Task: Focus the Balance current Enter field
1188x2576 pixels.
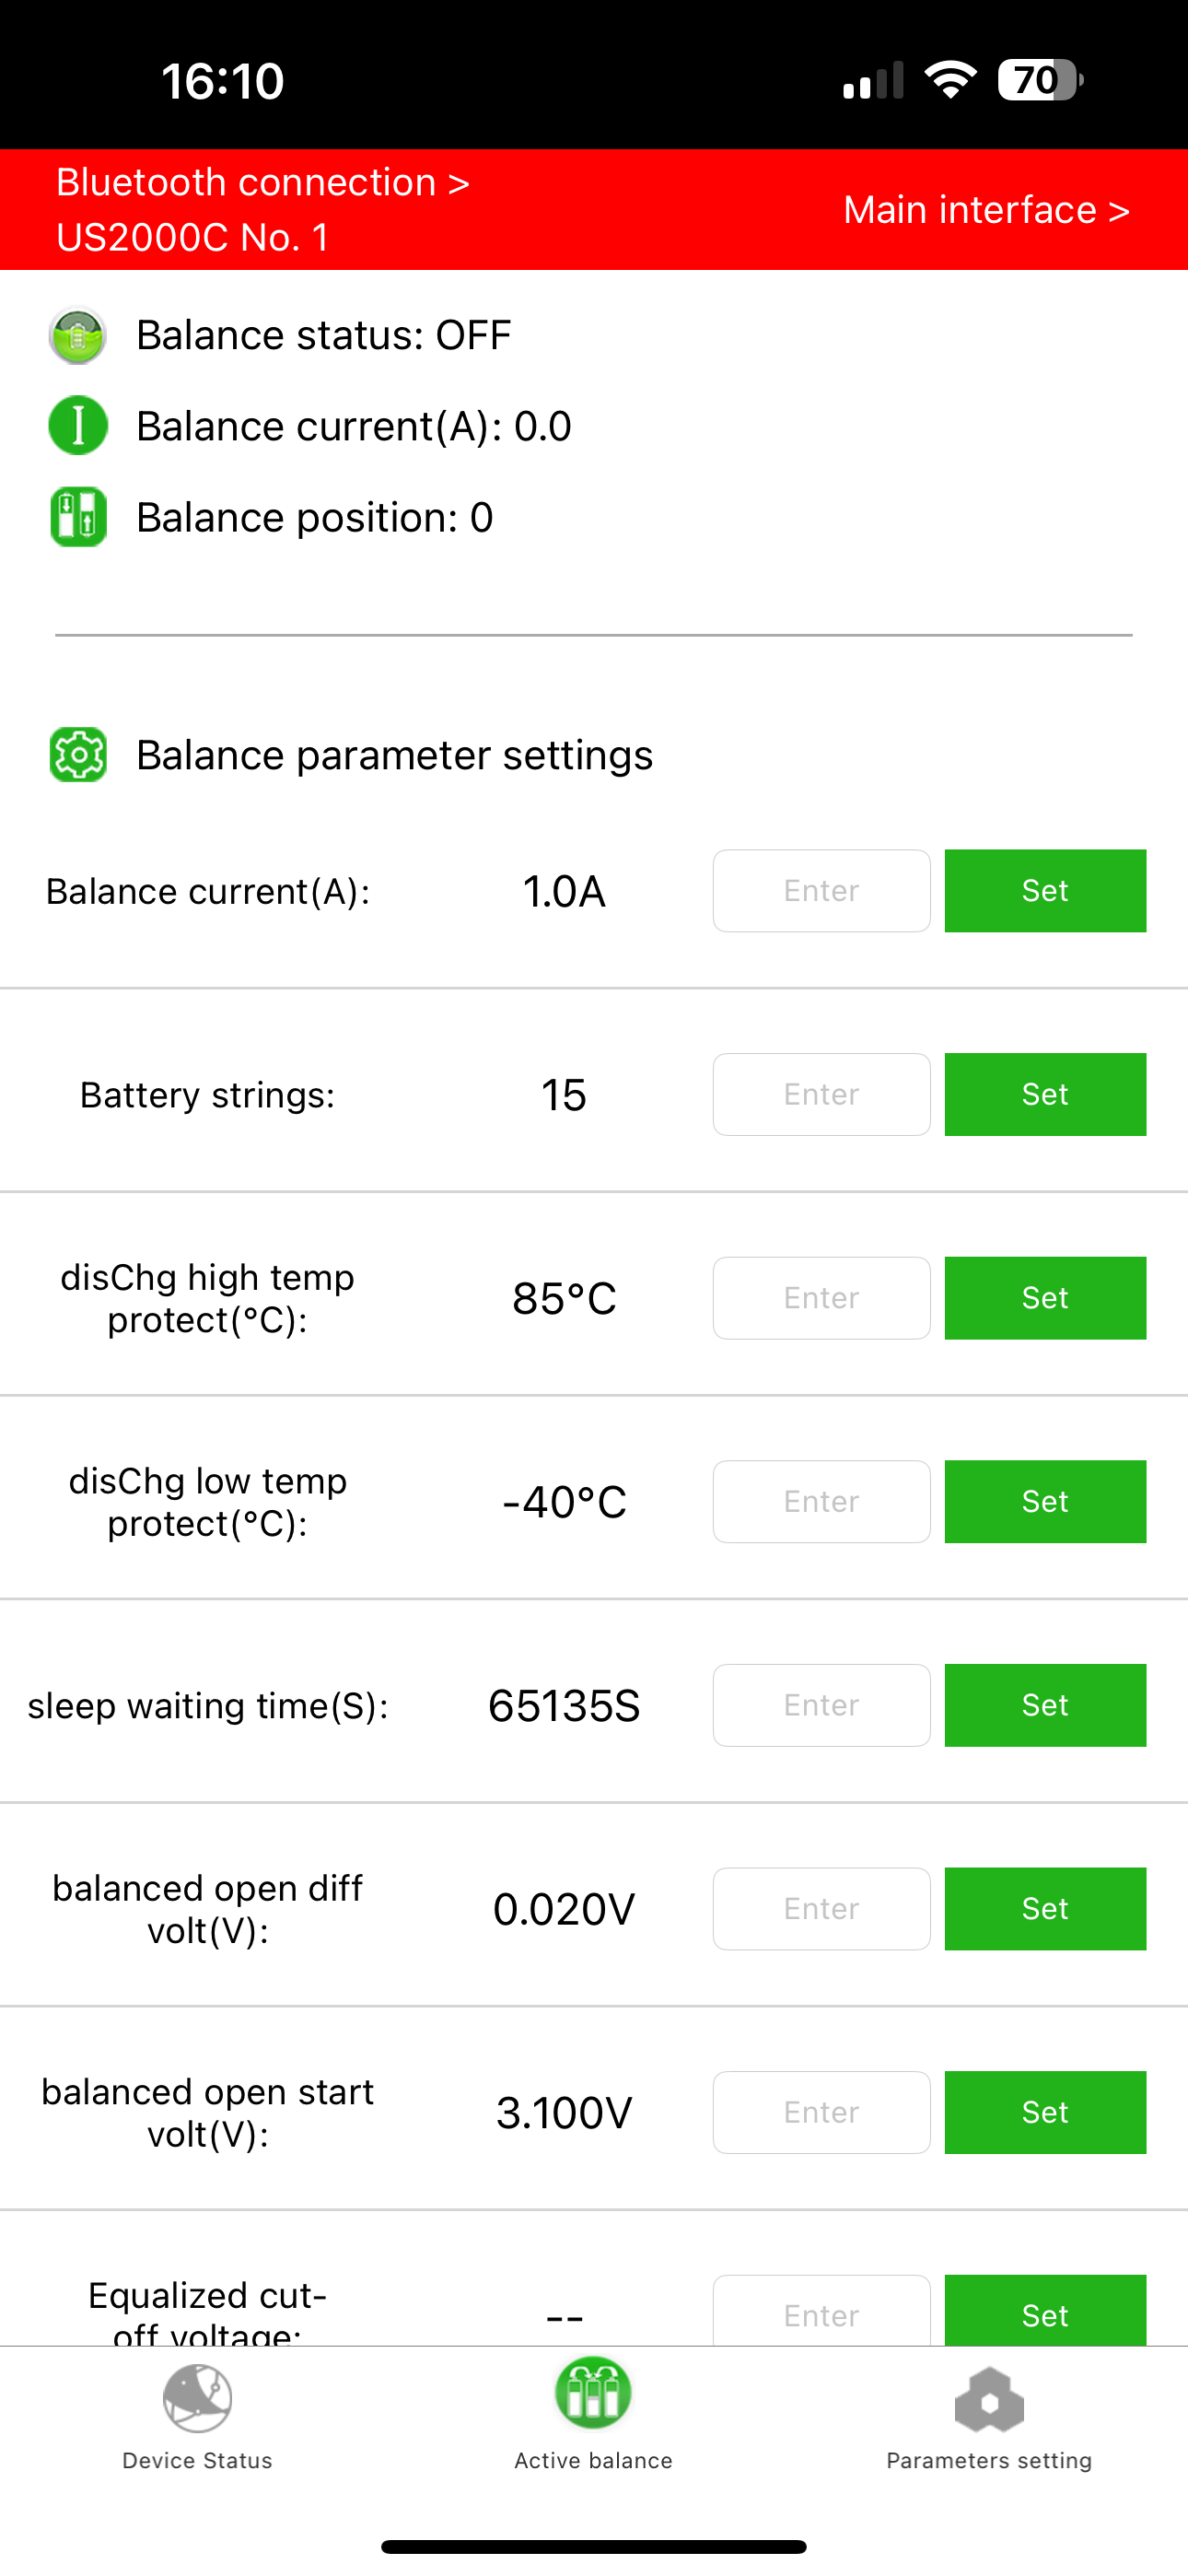Action: (x=821, y=891)
